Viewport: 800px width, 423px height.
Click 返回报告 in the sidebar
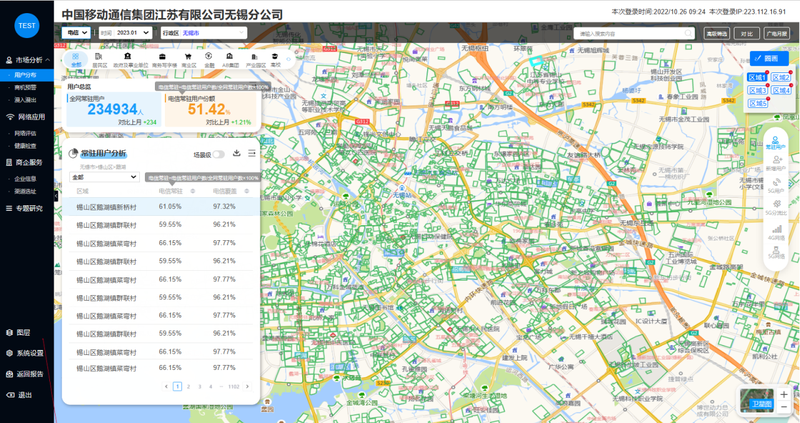(25, 374)
